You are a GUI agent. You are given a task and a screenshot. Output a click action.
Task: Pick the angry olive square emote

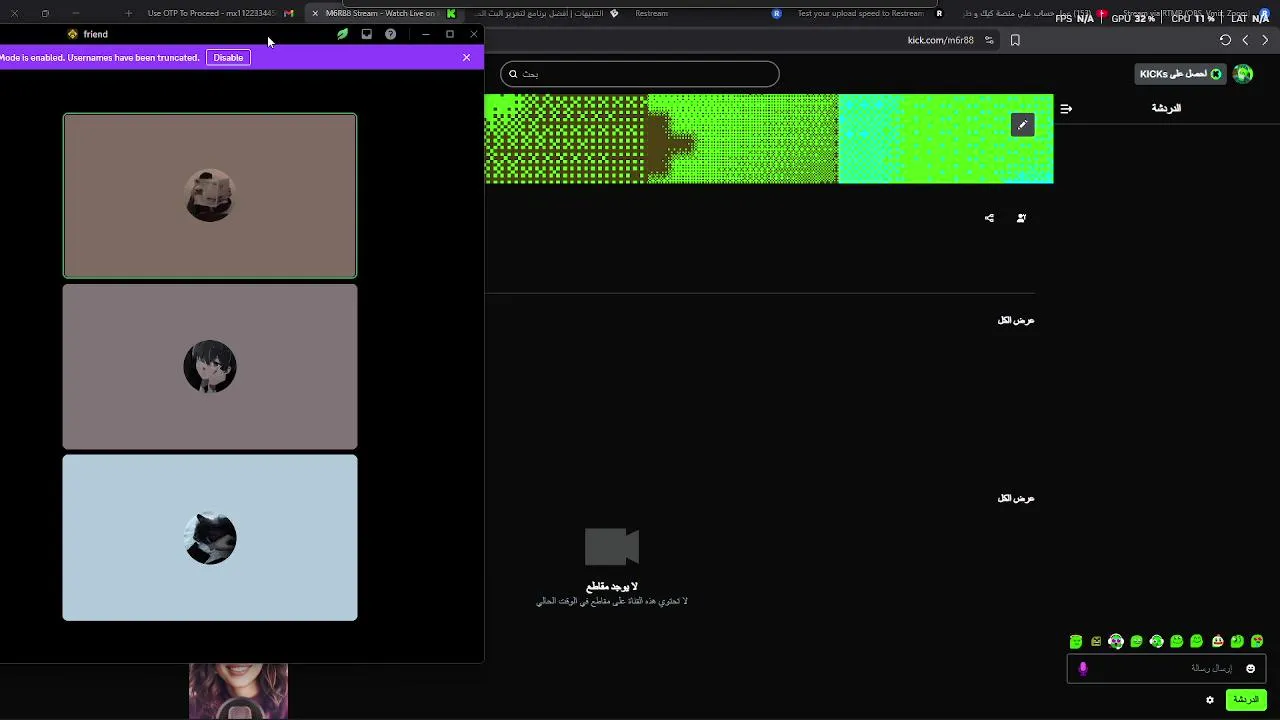click(1096, 642)
